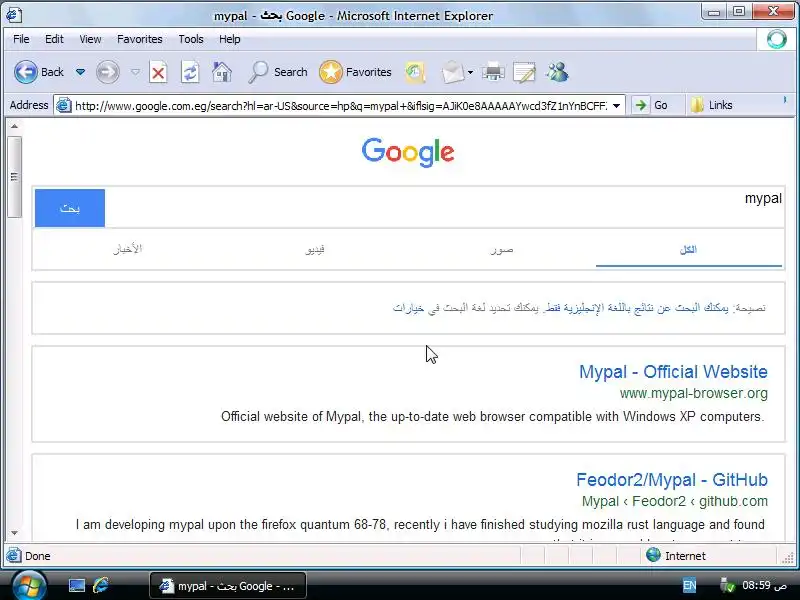Click the scrollbar up arrow
Image resolution: width=800 pixels, height=600 pixels.
tap(14, 126)
